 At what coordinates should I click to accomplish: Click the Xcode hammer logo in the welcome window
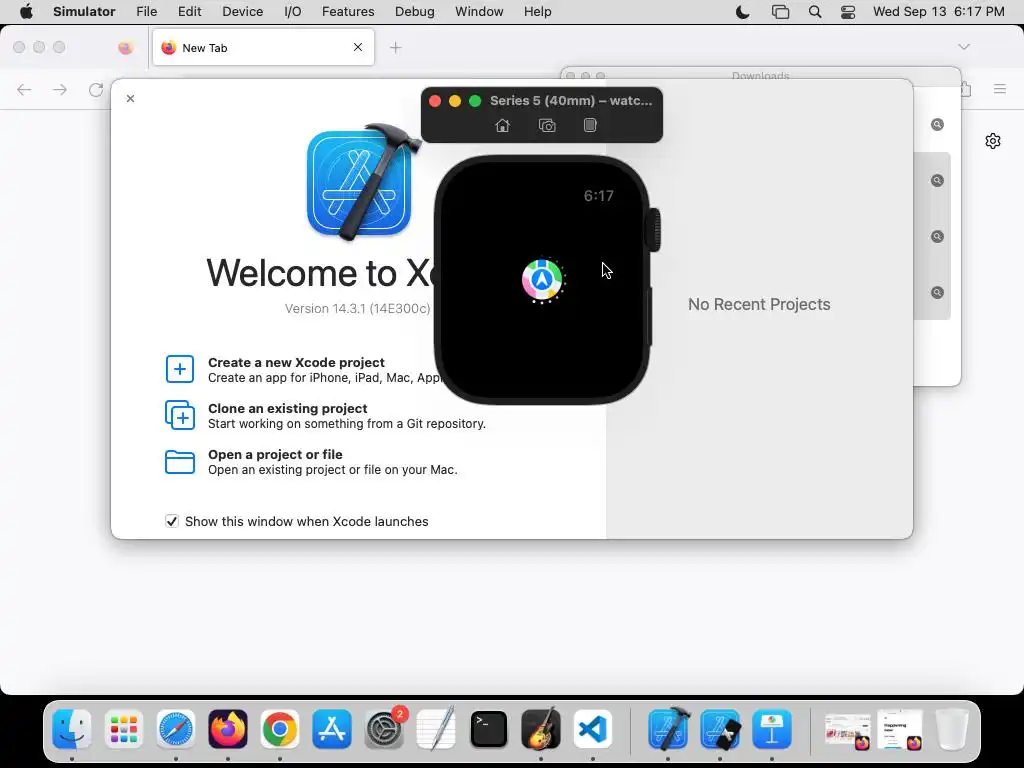362,182
